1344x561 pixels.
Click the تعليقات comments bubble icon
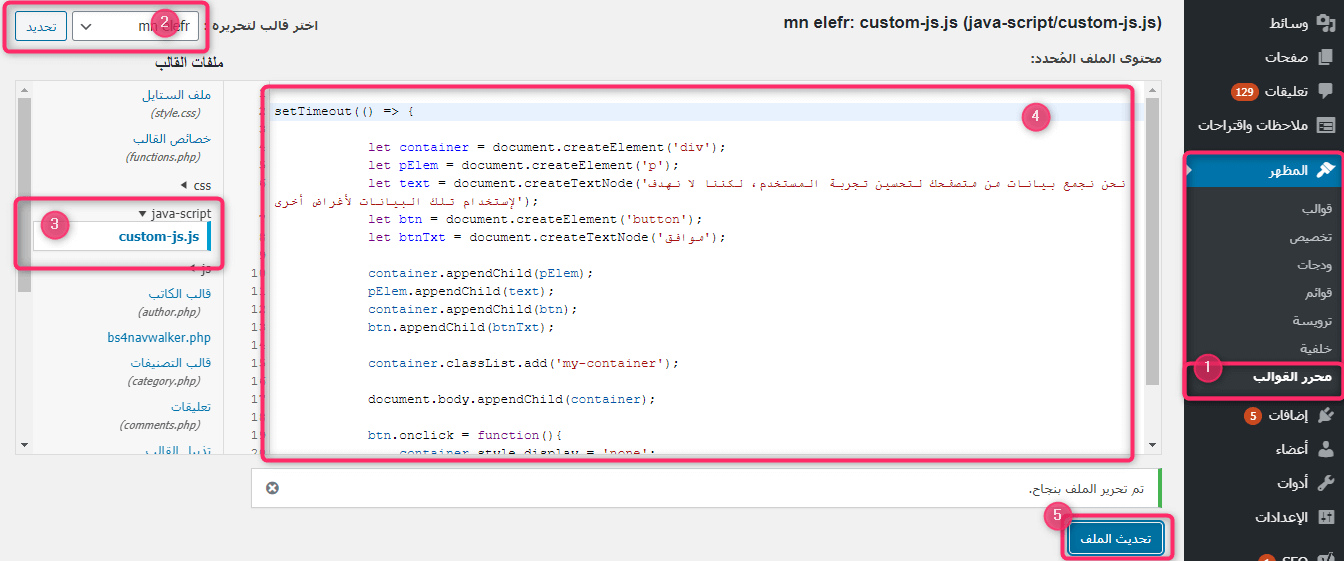1325,91
